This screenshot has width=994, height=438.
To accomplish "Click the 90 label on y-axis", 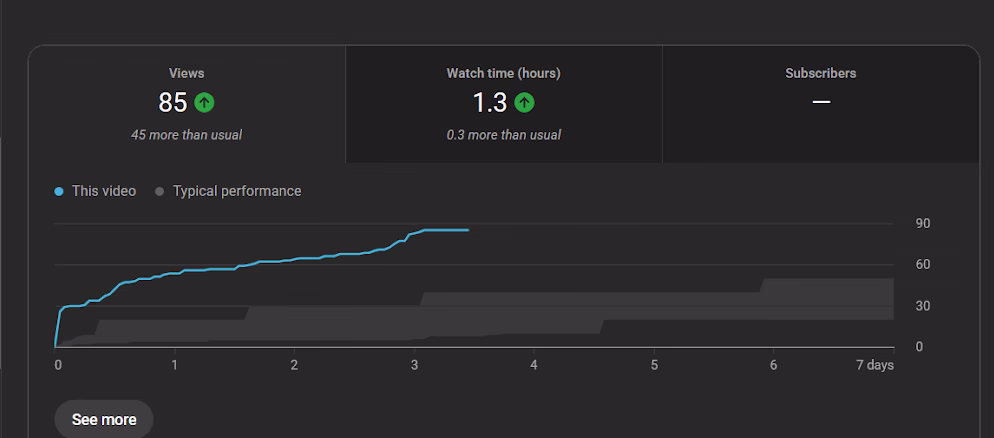I will [922, 223].
